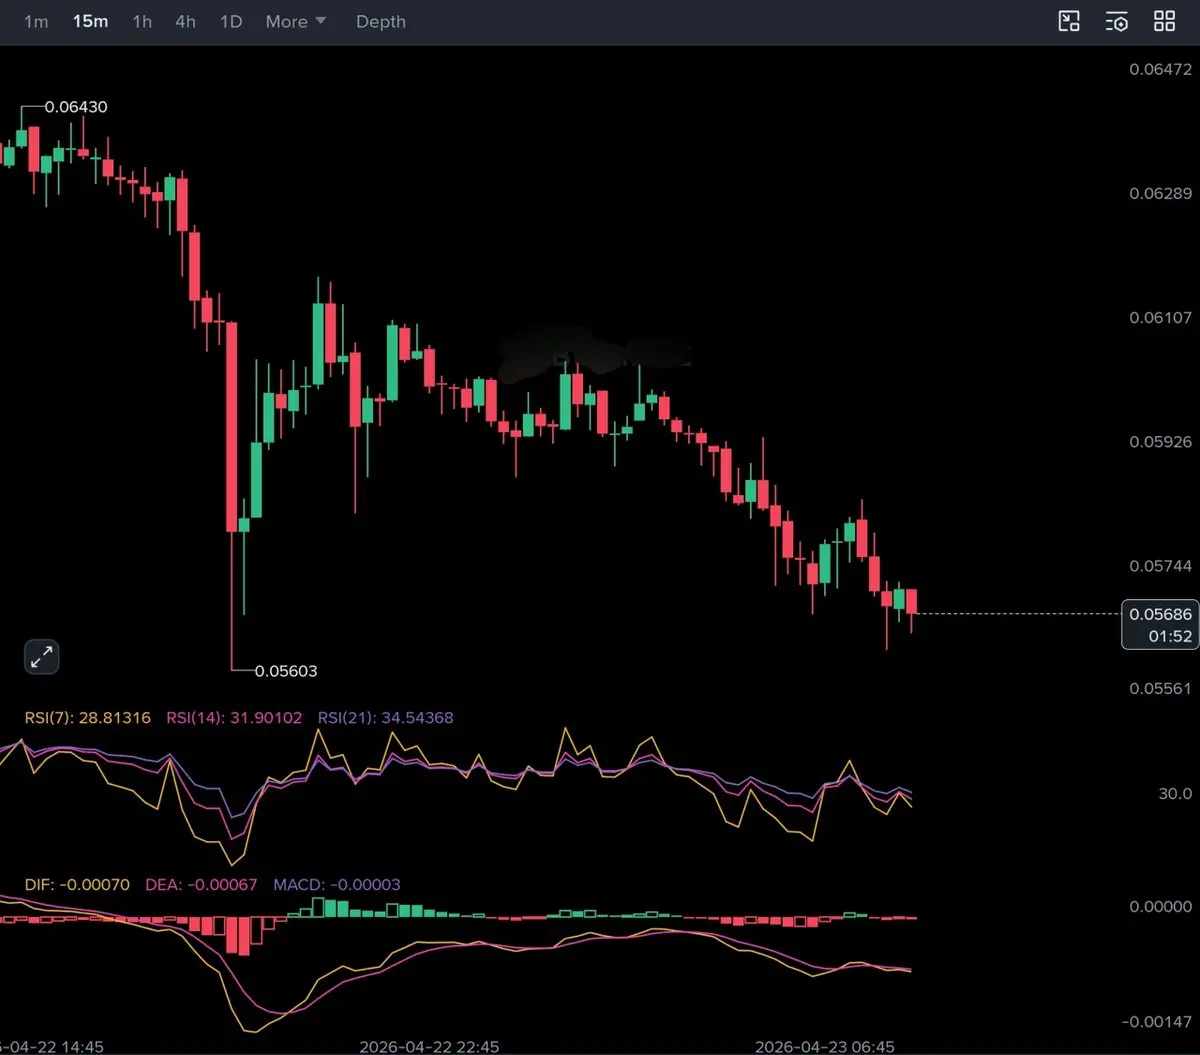Click the DIF value -0.00070
The height and width of the screenshot is (1055, 1200).
coord(96,884)
